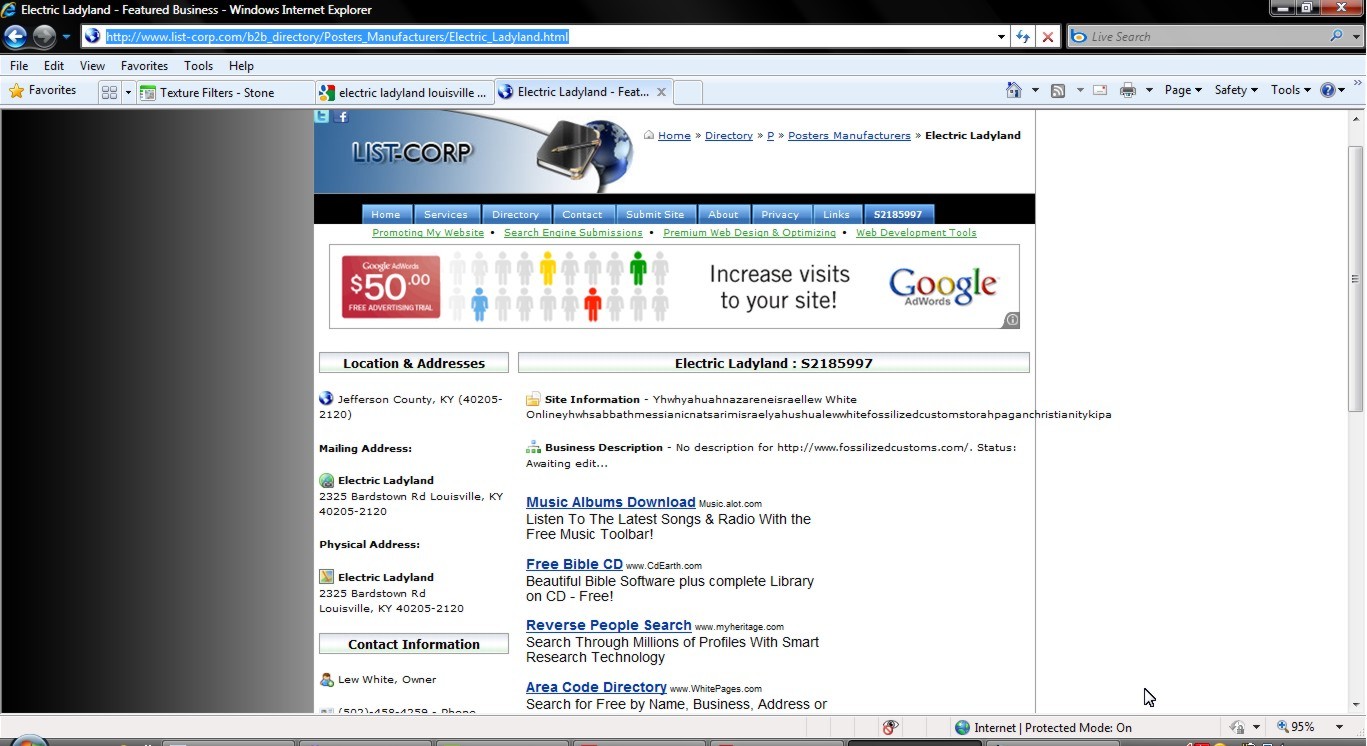This screenshot has height=746, width=1367.
Task: Open the Free Bible CD ad link
Action: (x=574, y=564)
